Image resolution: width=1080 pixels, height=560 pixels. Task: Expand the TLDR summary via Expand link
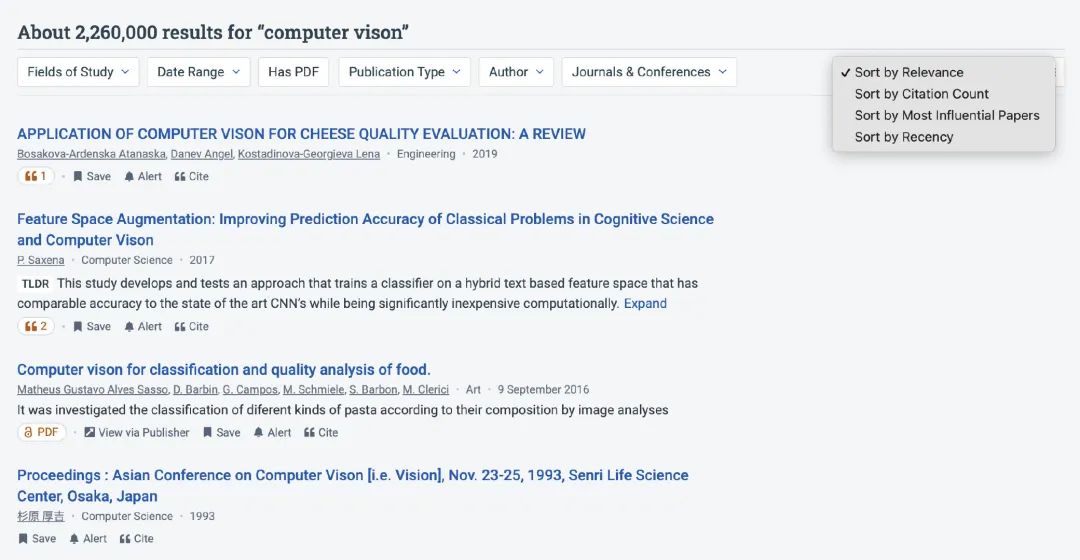(x=645, y=304)
